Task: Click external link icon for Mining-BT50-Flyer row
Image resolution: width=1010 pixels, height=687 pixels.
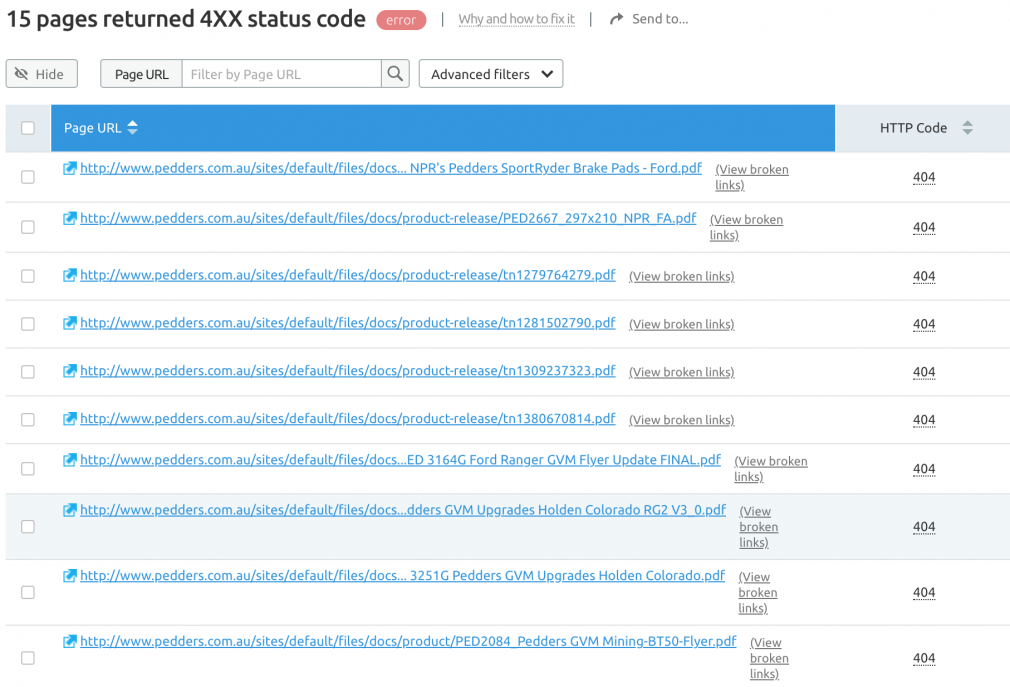Action: coord(70,641)
